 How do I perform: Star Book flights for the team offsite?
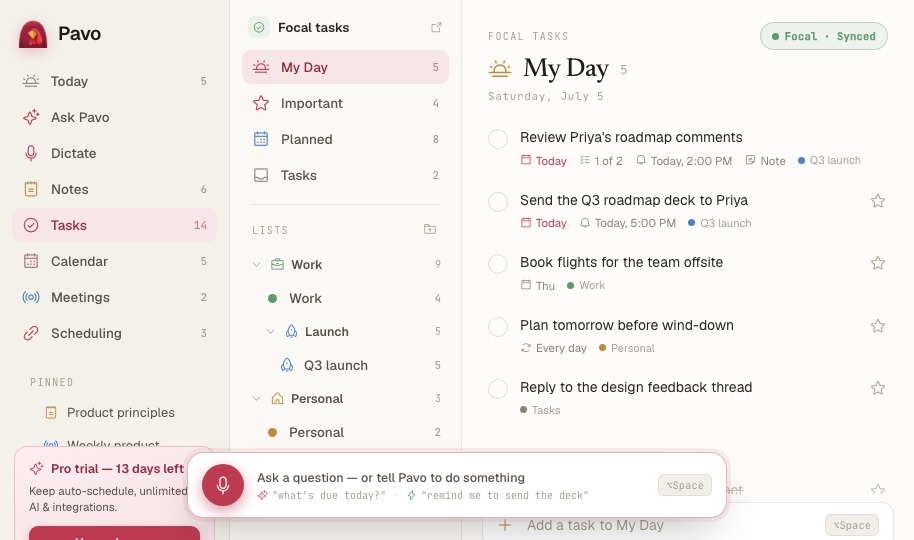point(878,263)
